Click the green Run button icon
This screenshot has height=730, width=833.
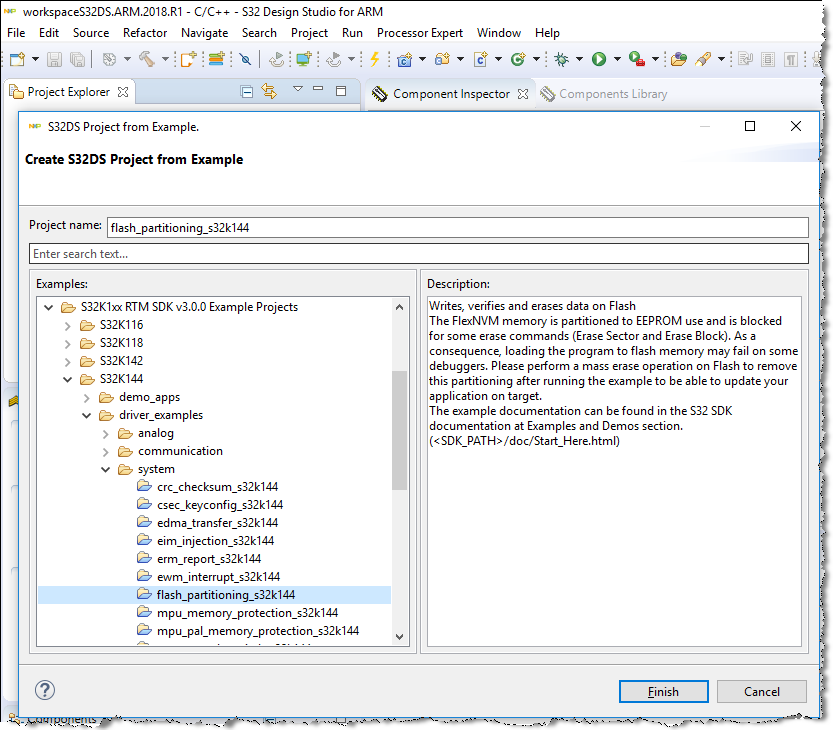coord(599,59)
